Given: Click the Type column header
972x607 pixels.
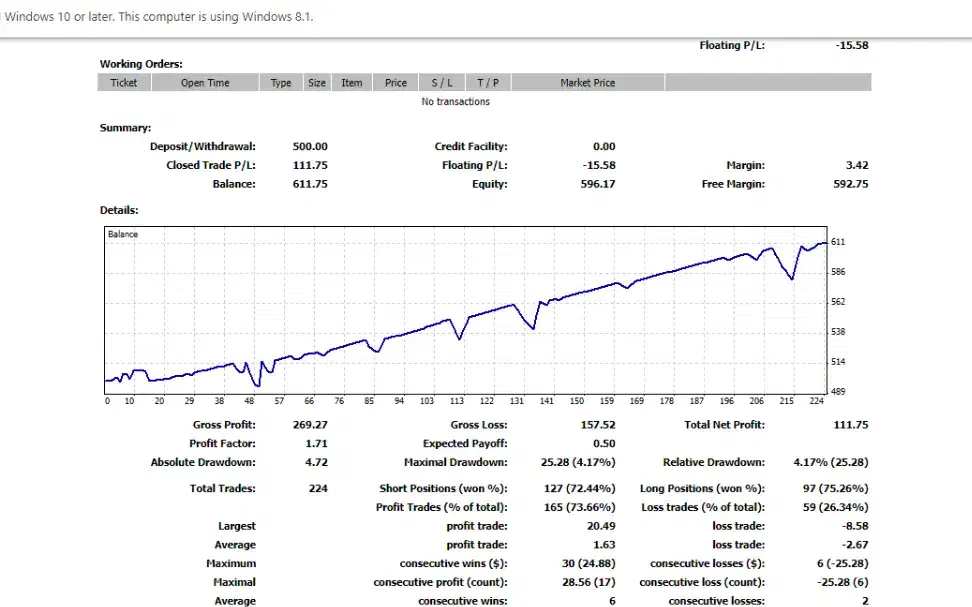Looking at the screenshot, I should coord(281,83).
